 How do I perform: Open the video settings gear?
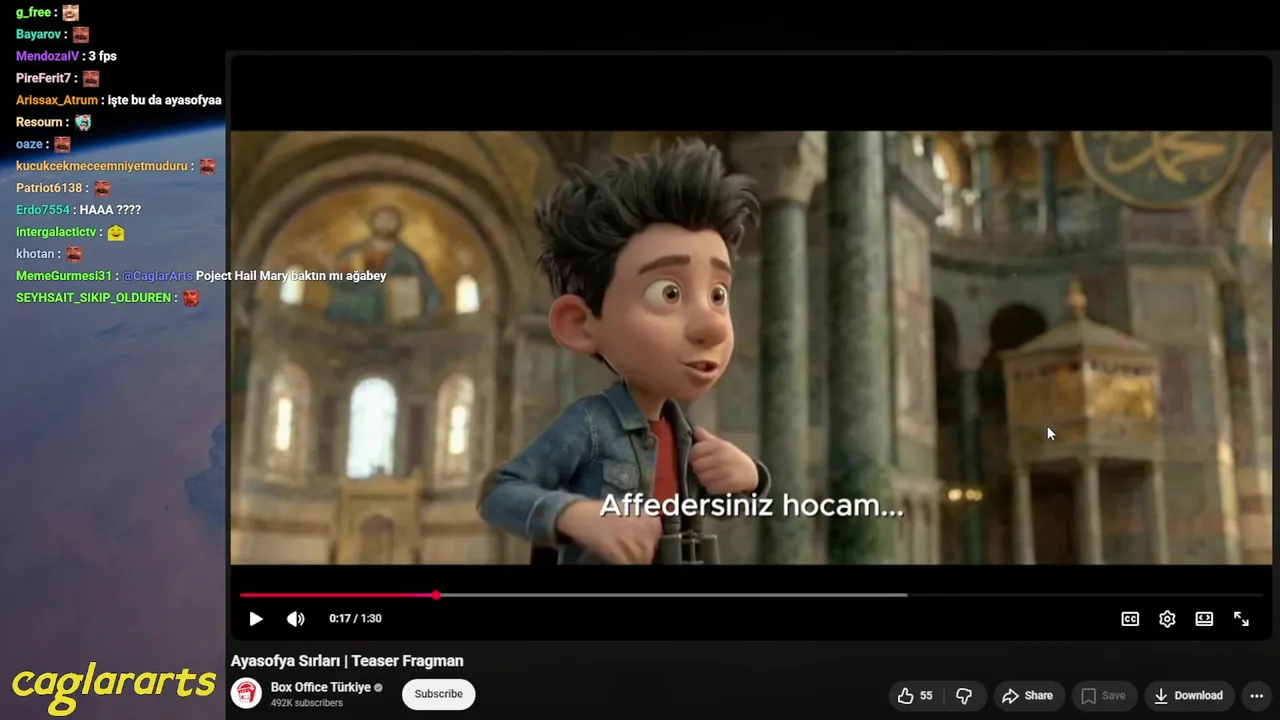[1167, 619]
